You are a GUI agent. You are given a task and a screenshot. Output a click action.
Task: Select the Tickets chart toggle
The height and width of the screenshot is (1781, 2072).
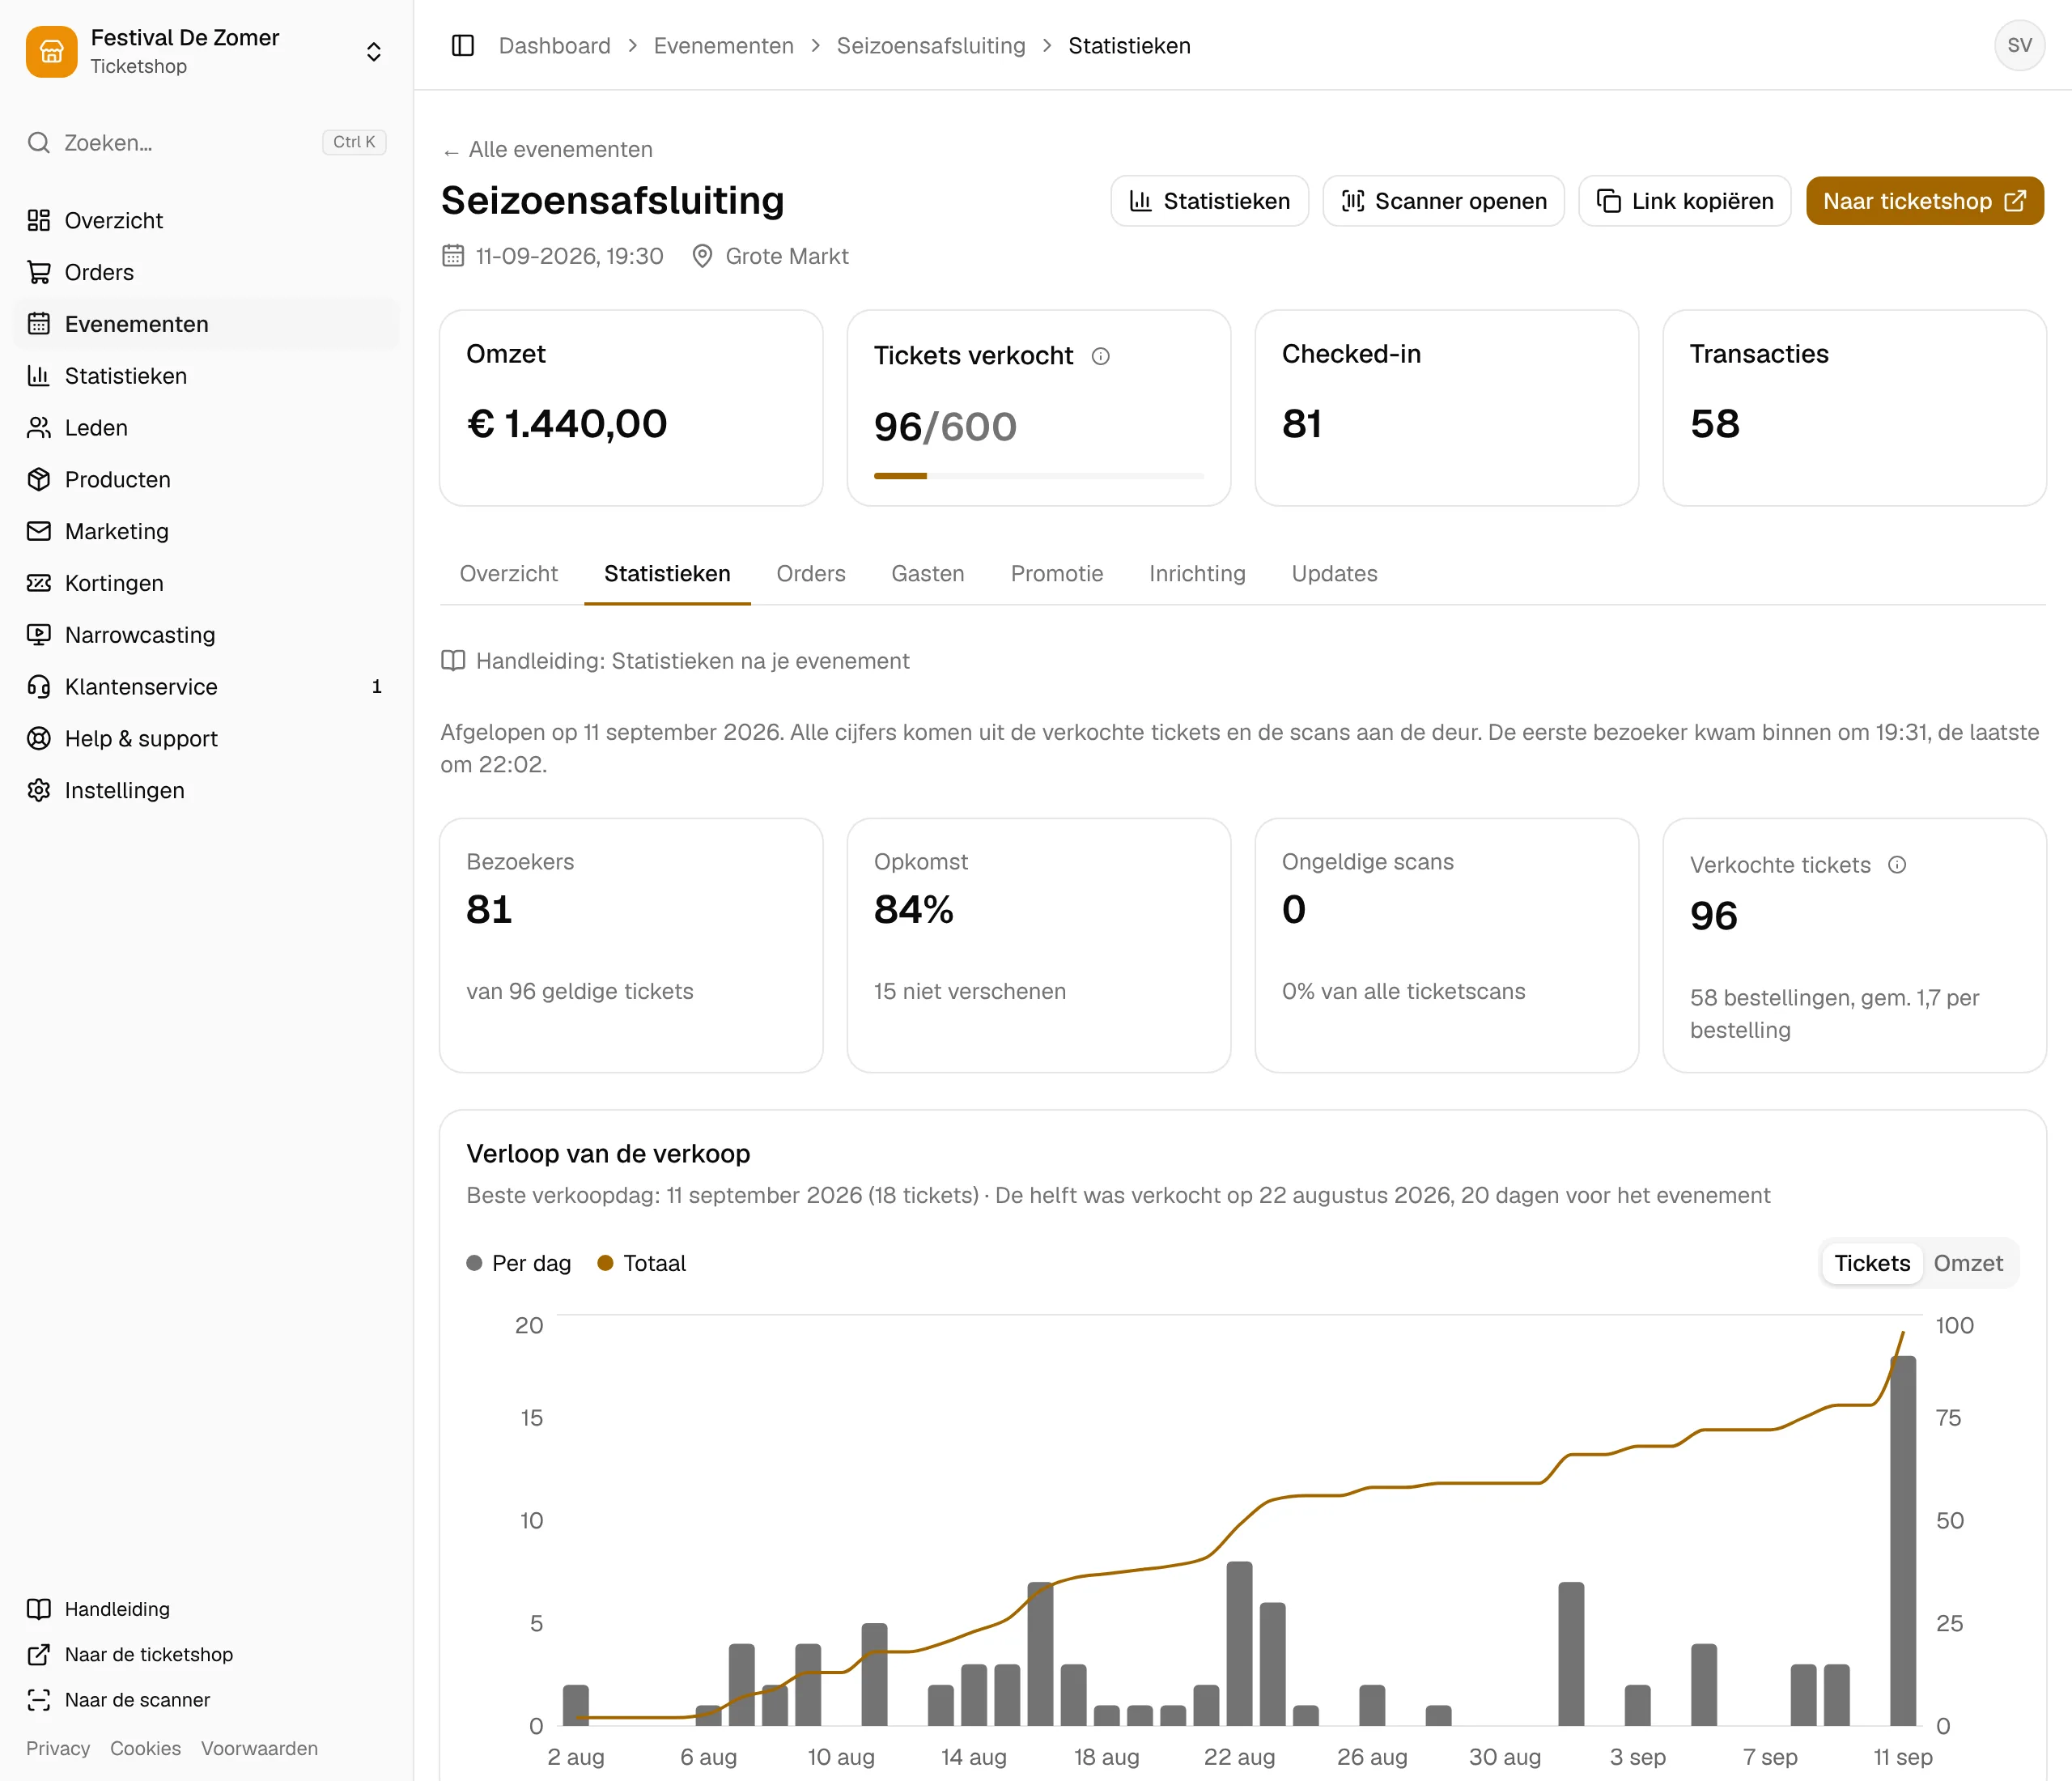pyautogui.click(x=1871, y=1263)
